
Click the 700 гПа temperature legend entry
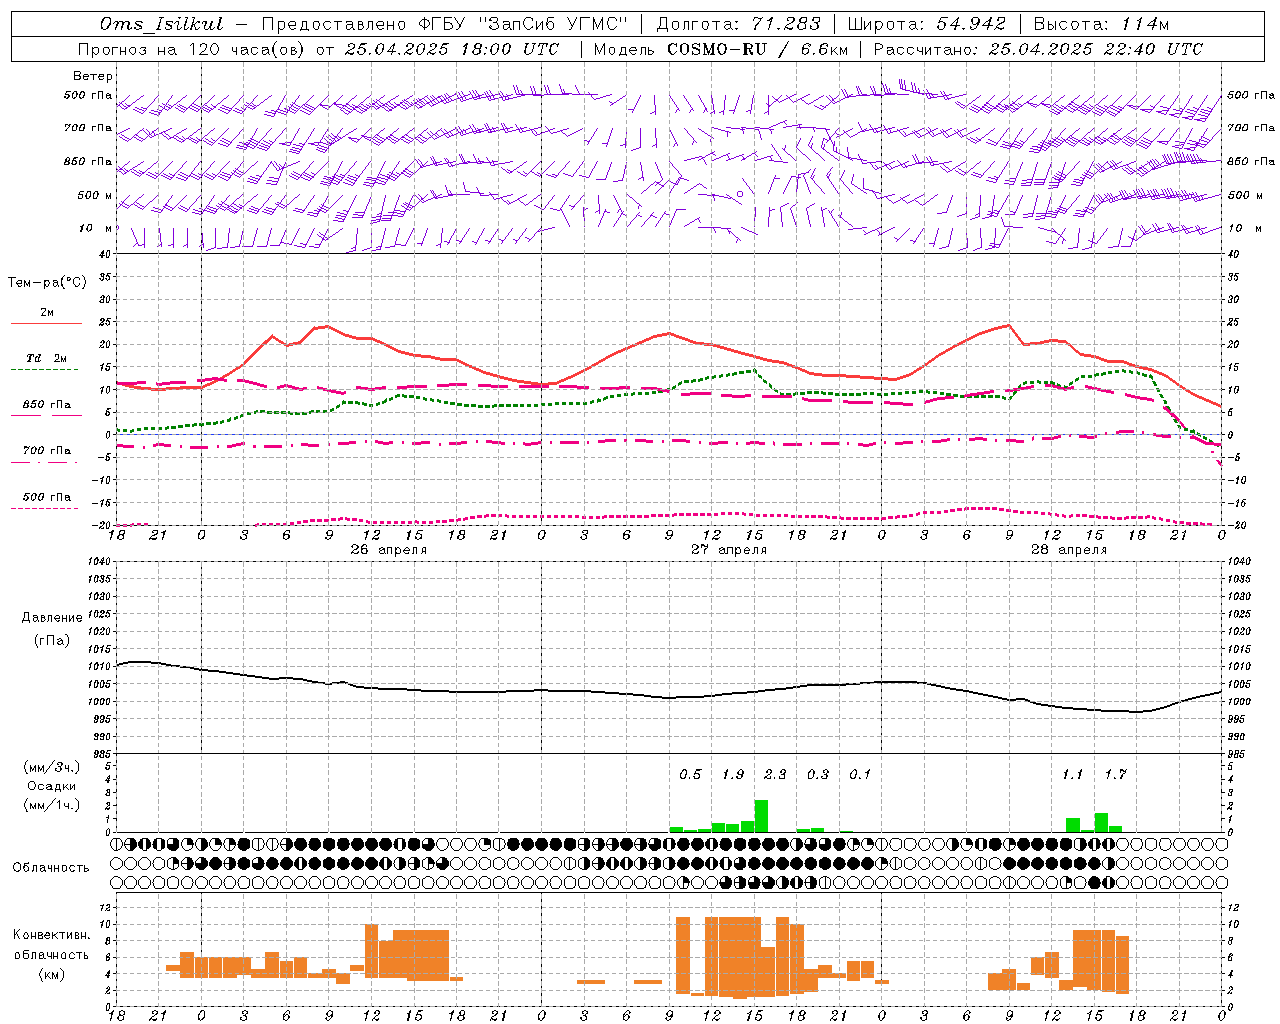(46, 450)
